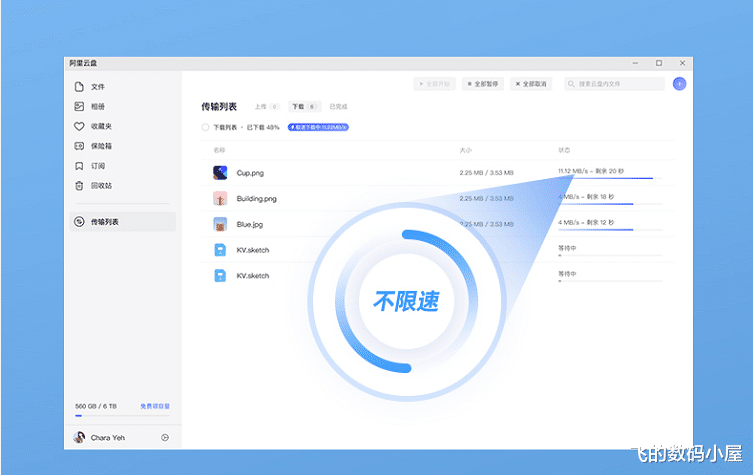The width and height of the screenshot is (753, 475).
Task: Click the Building.png download progress bar
Action: (610, 204)
